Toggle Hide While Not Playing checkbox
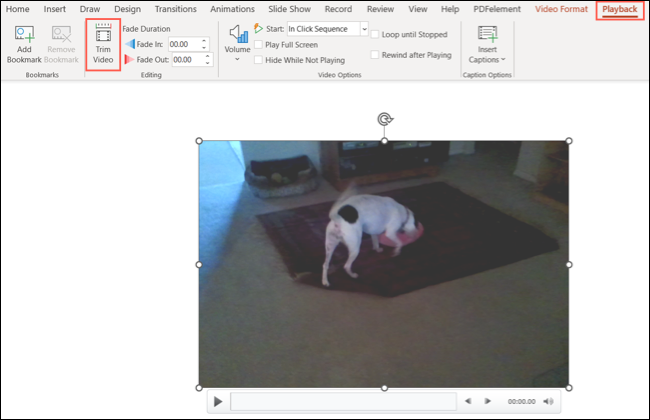Viewport: 650px width, 420px height. coord(258,60)
